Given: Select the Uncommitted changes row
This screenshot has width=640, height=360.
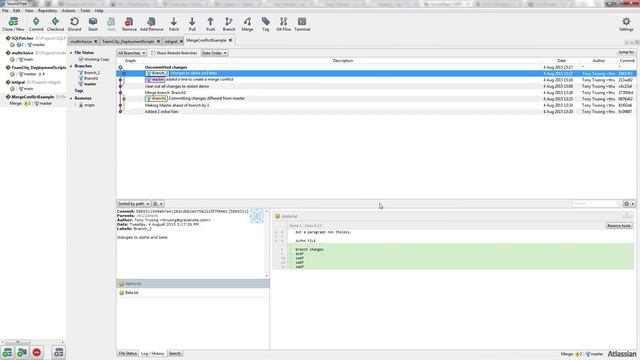Looking at the screenshot, I should pos(376,67).
